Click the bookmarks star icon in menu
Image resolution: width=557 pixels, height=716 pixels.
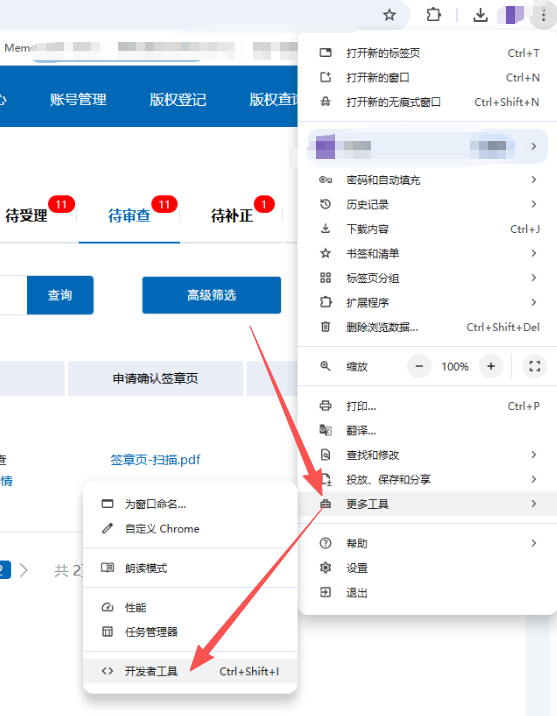click(x=326, y=253)
